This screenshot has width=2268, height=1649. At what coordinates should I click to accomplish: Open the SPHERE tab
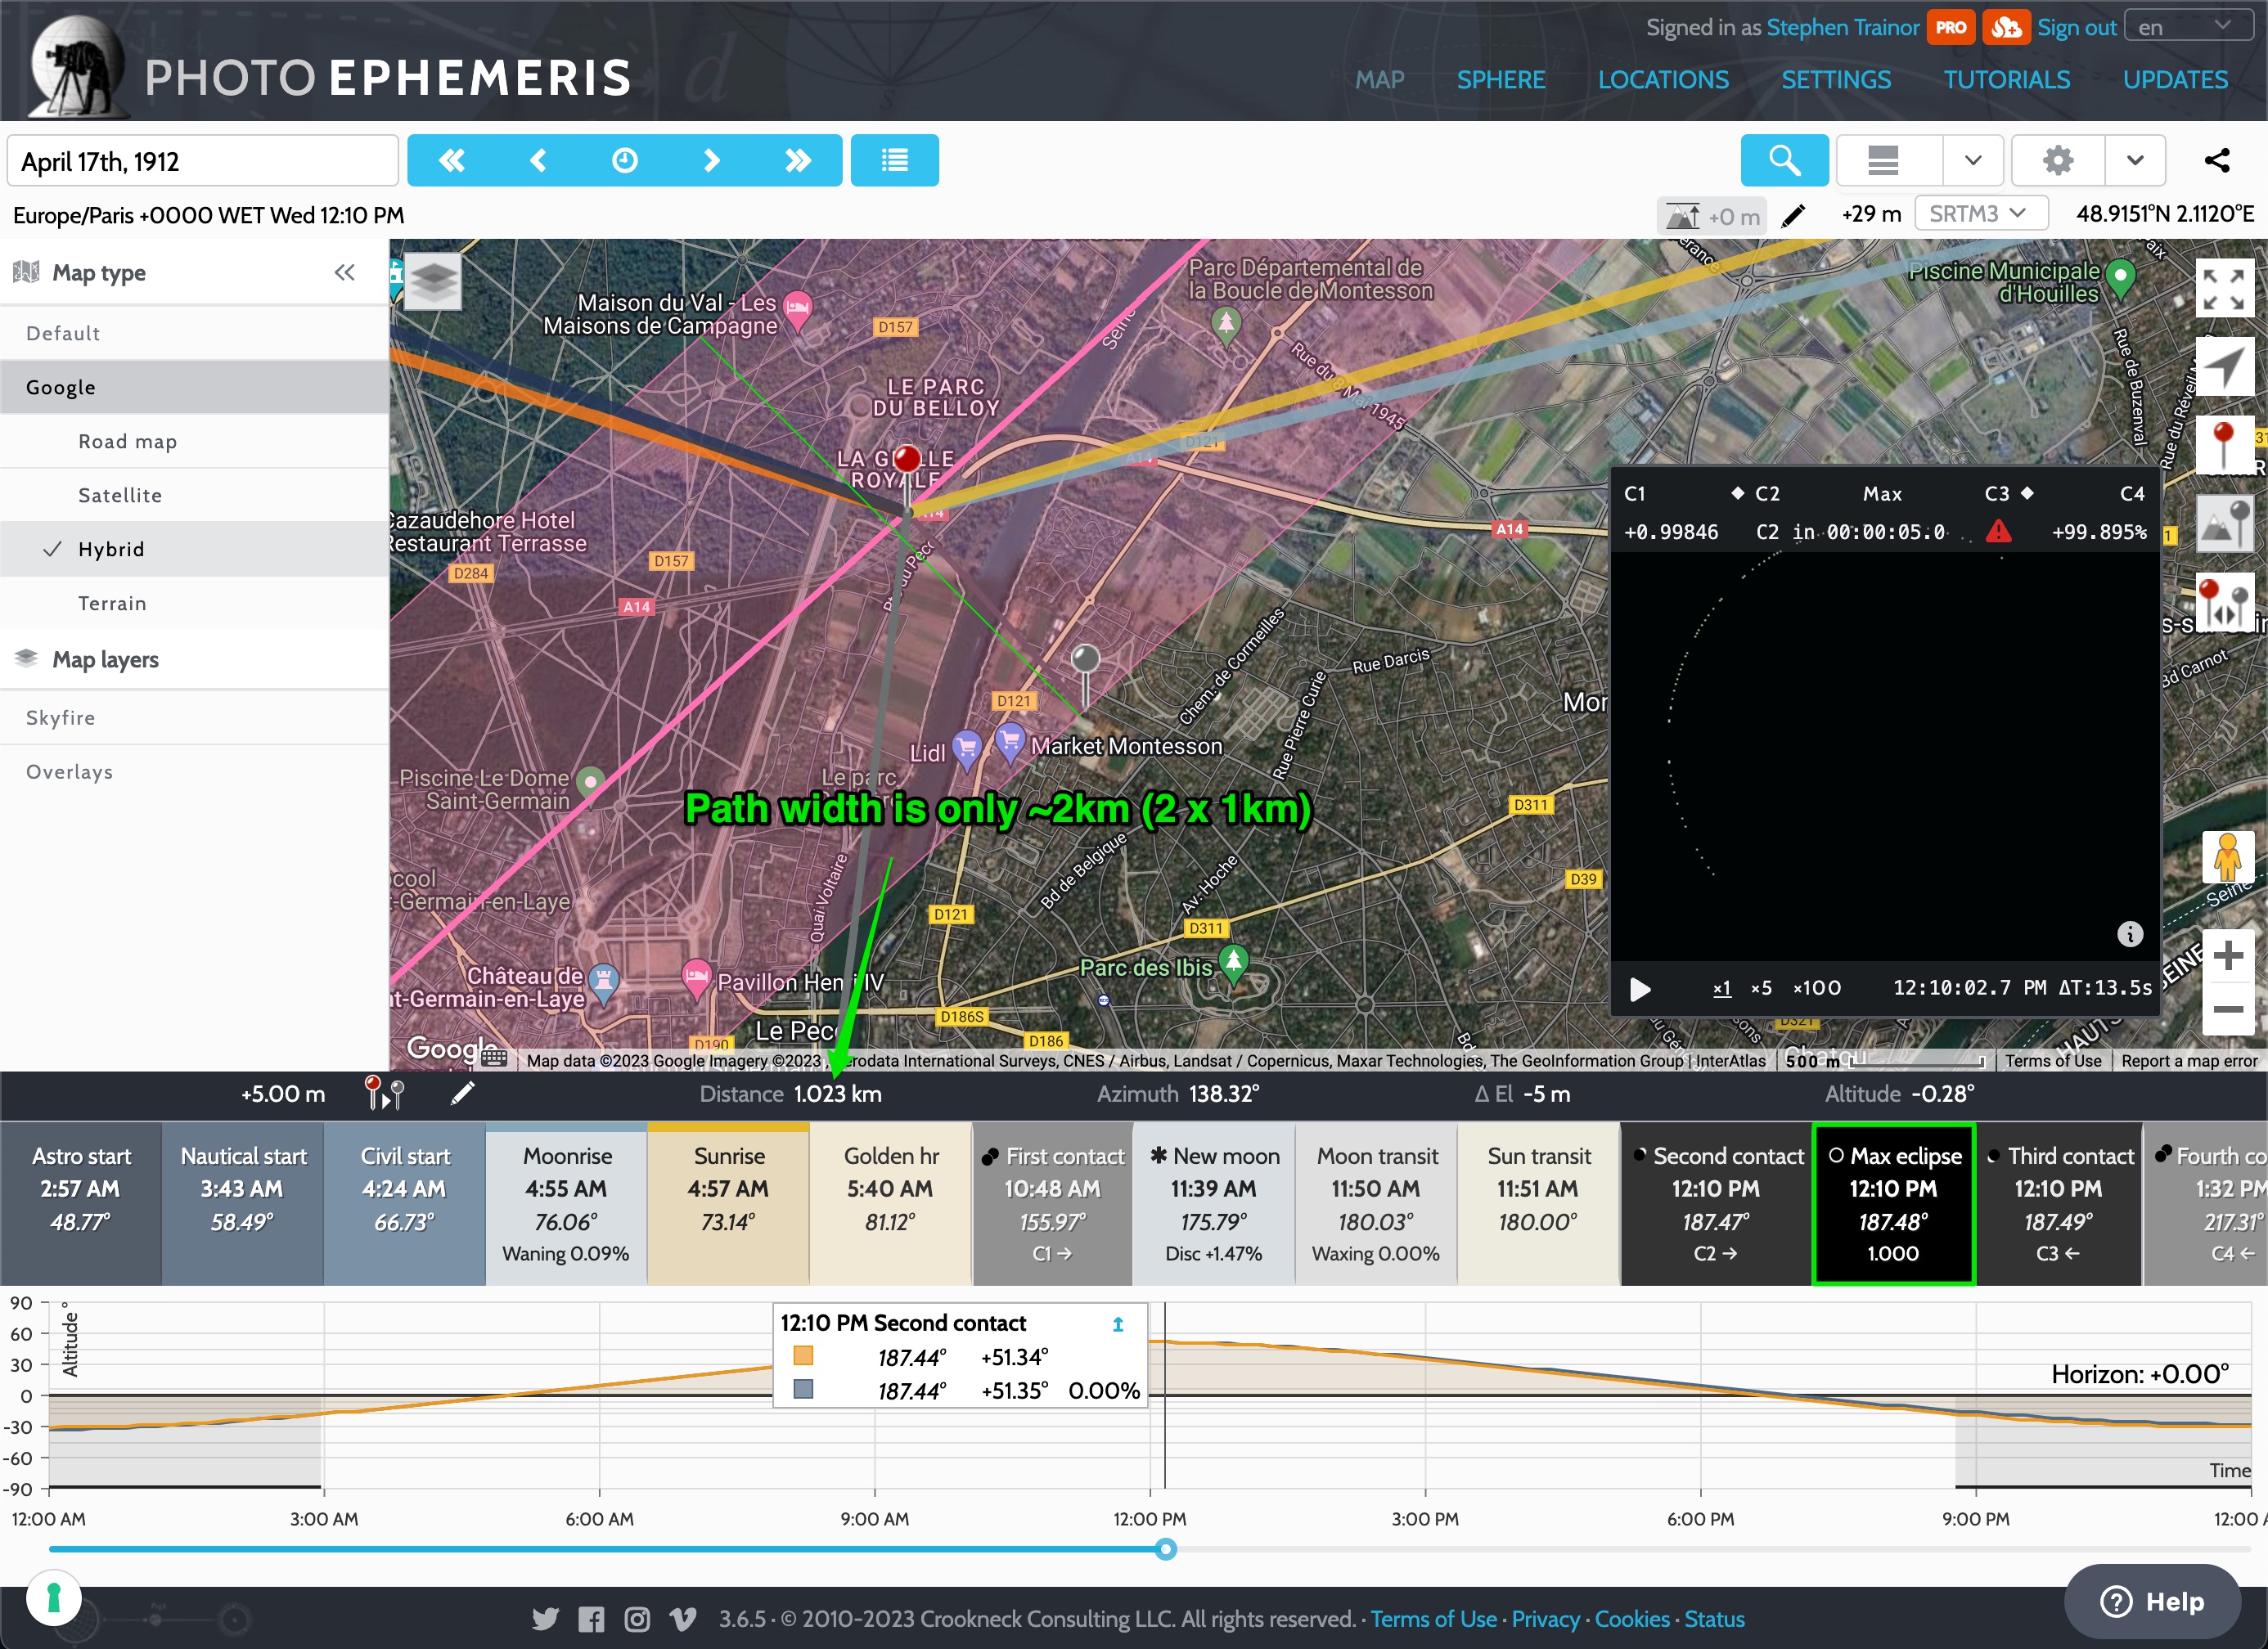pyautogui.click(x=1500, y=80)
